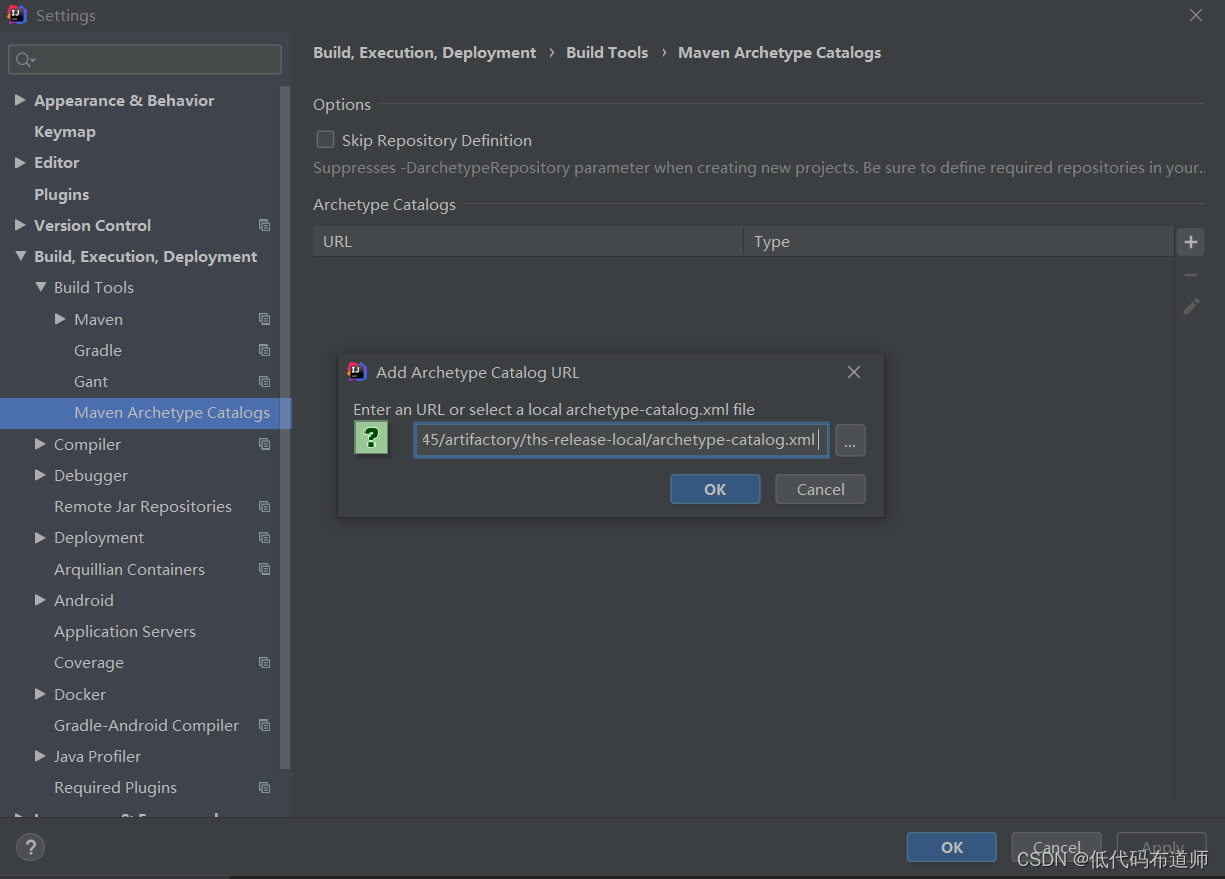This screenshot has width=1225, height=879.
Task: Expand the Android node arrow
Action: point(40,600)
